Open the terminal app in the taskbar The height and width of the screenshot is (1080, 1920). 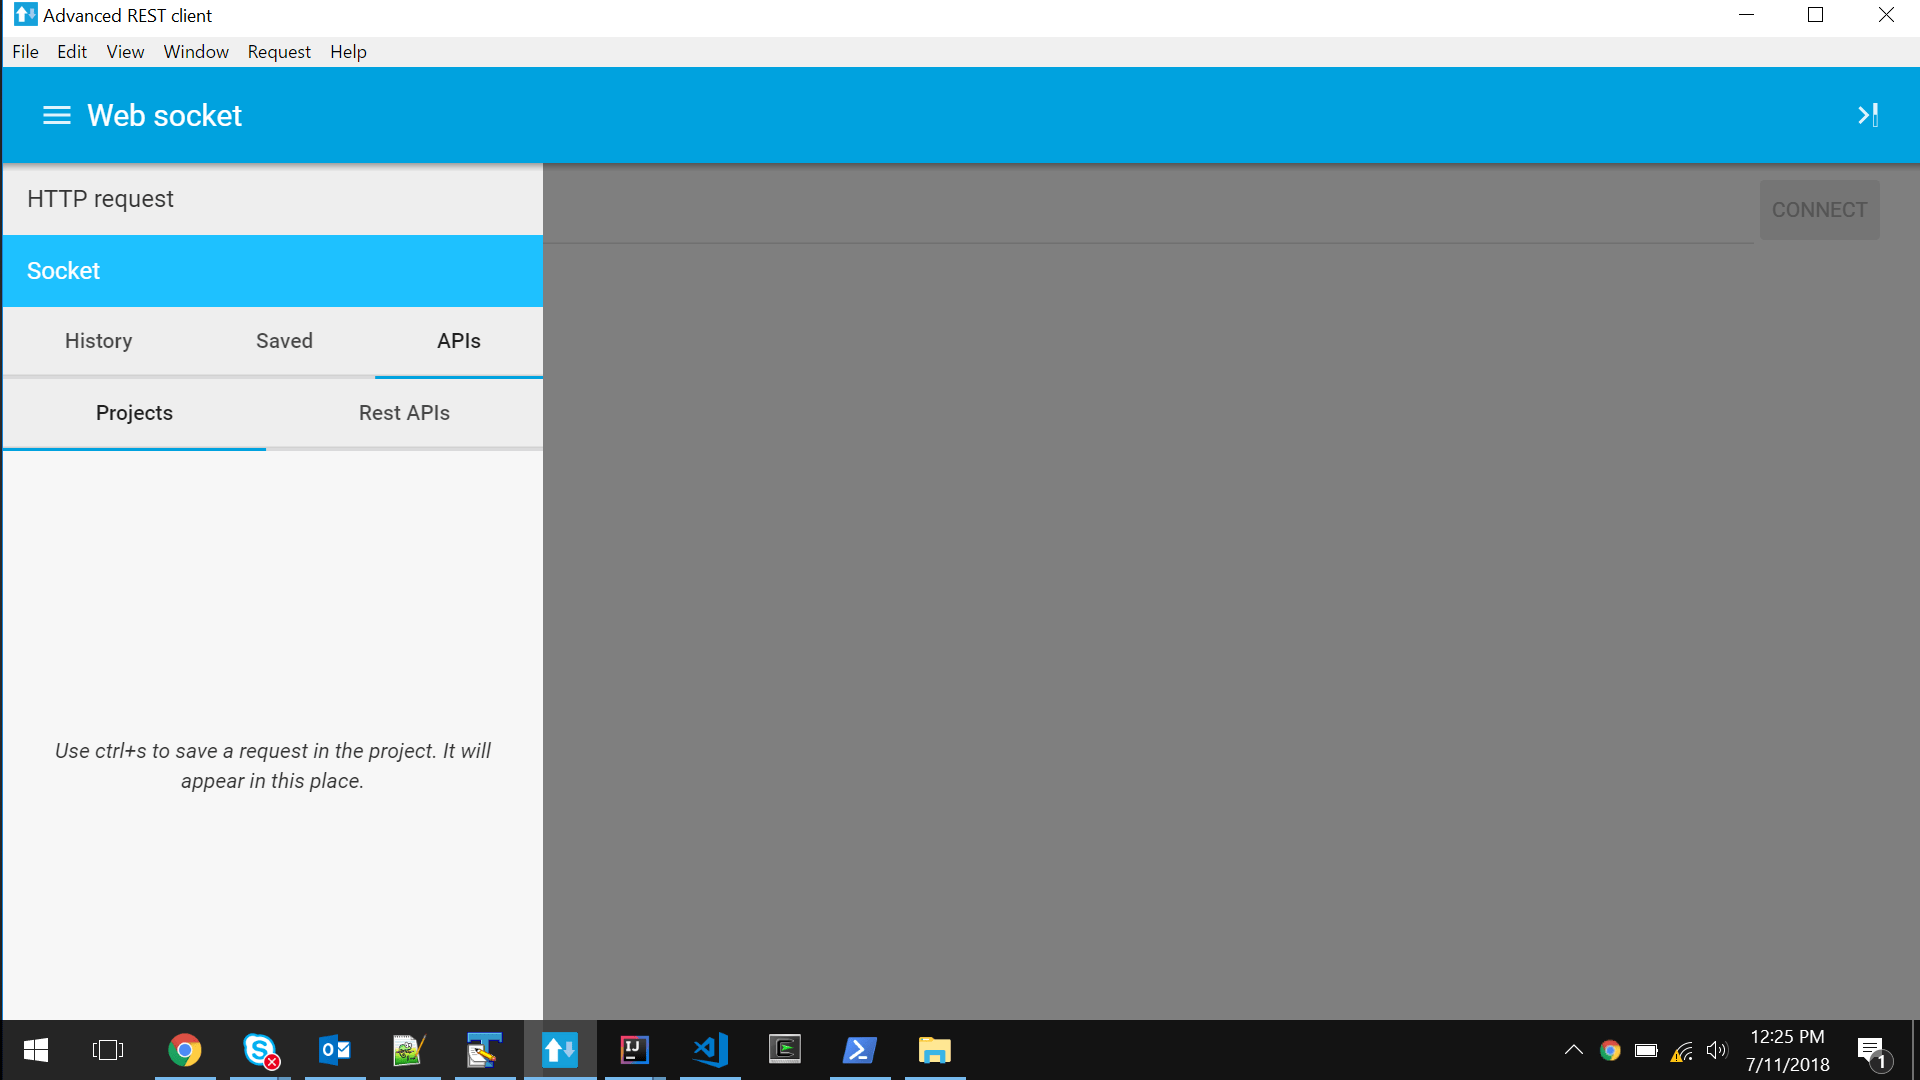pos(785,1050)
